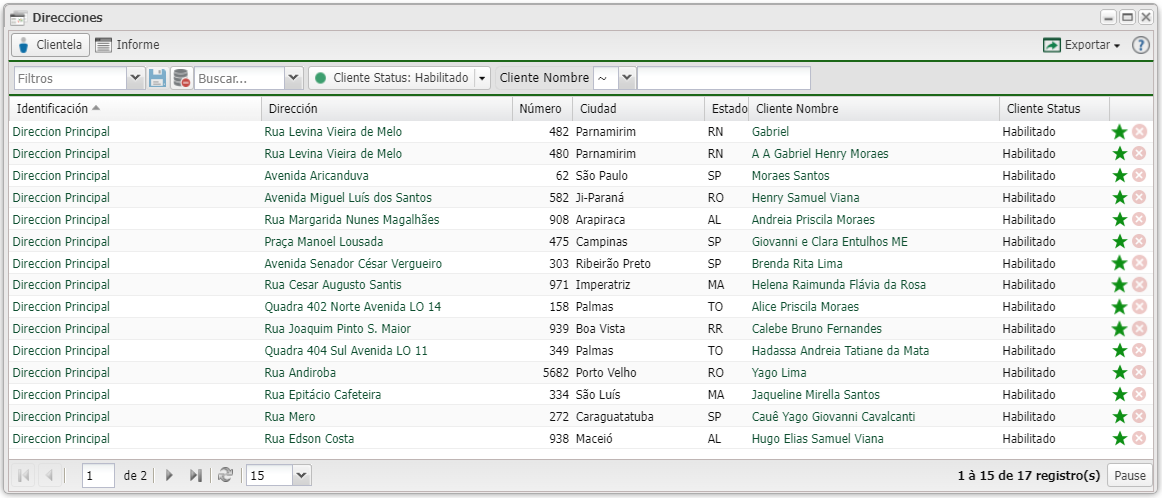This screenshot has width=1162, height=498.
Task: Click the delete icon in Yago Lima's row
Action: pyautogui.click(x=1139, y=373)
